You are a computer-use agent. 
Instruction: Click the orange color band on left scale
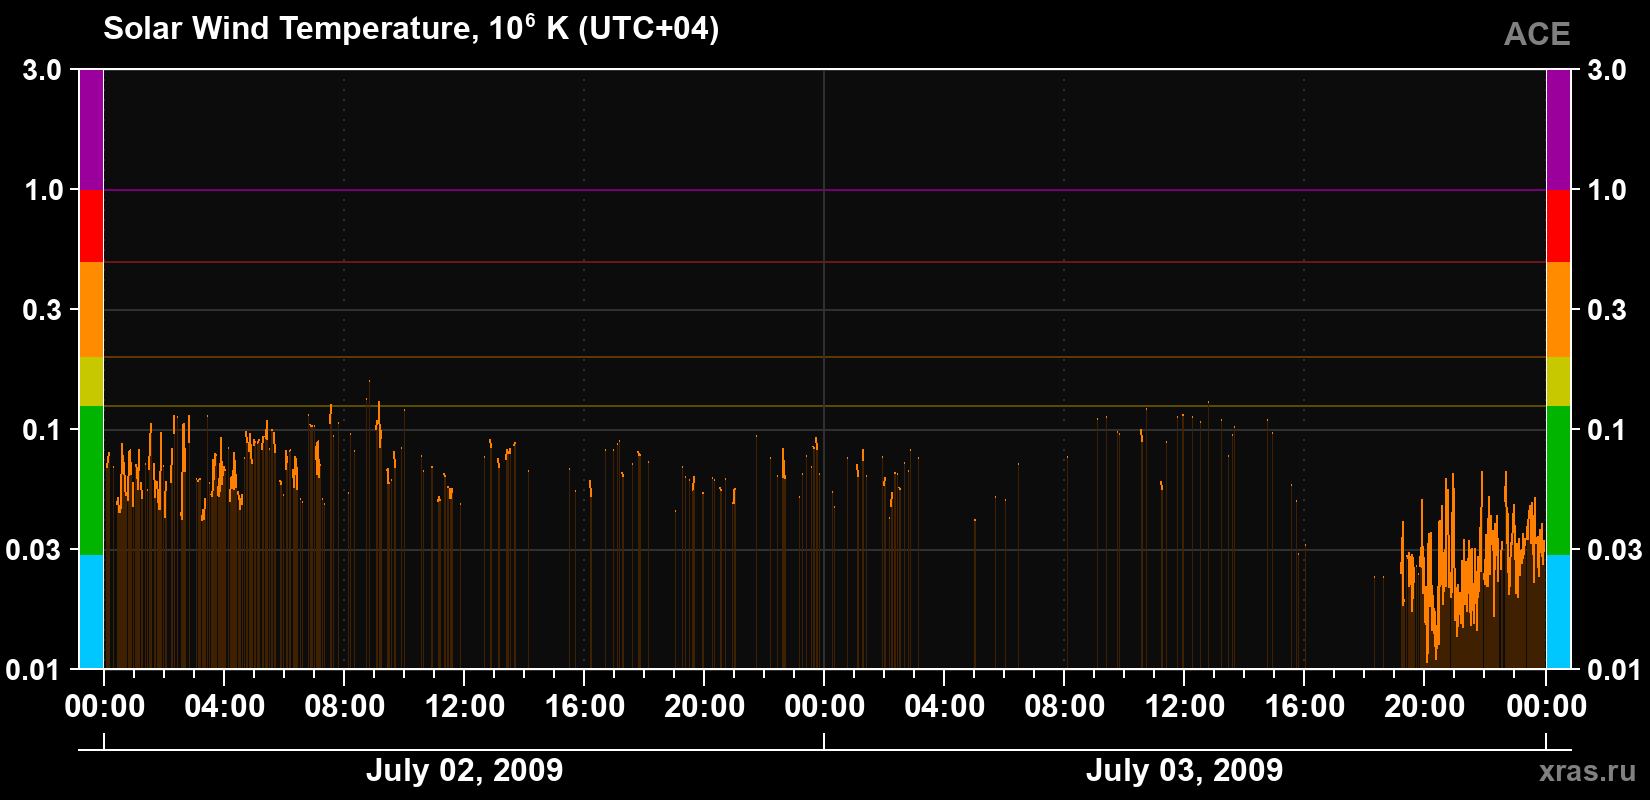point(91,310)
